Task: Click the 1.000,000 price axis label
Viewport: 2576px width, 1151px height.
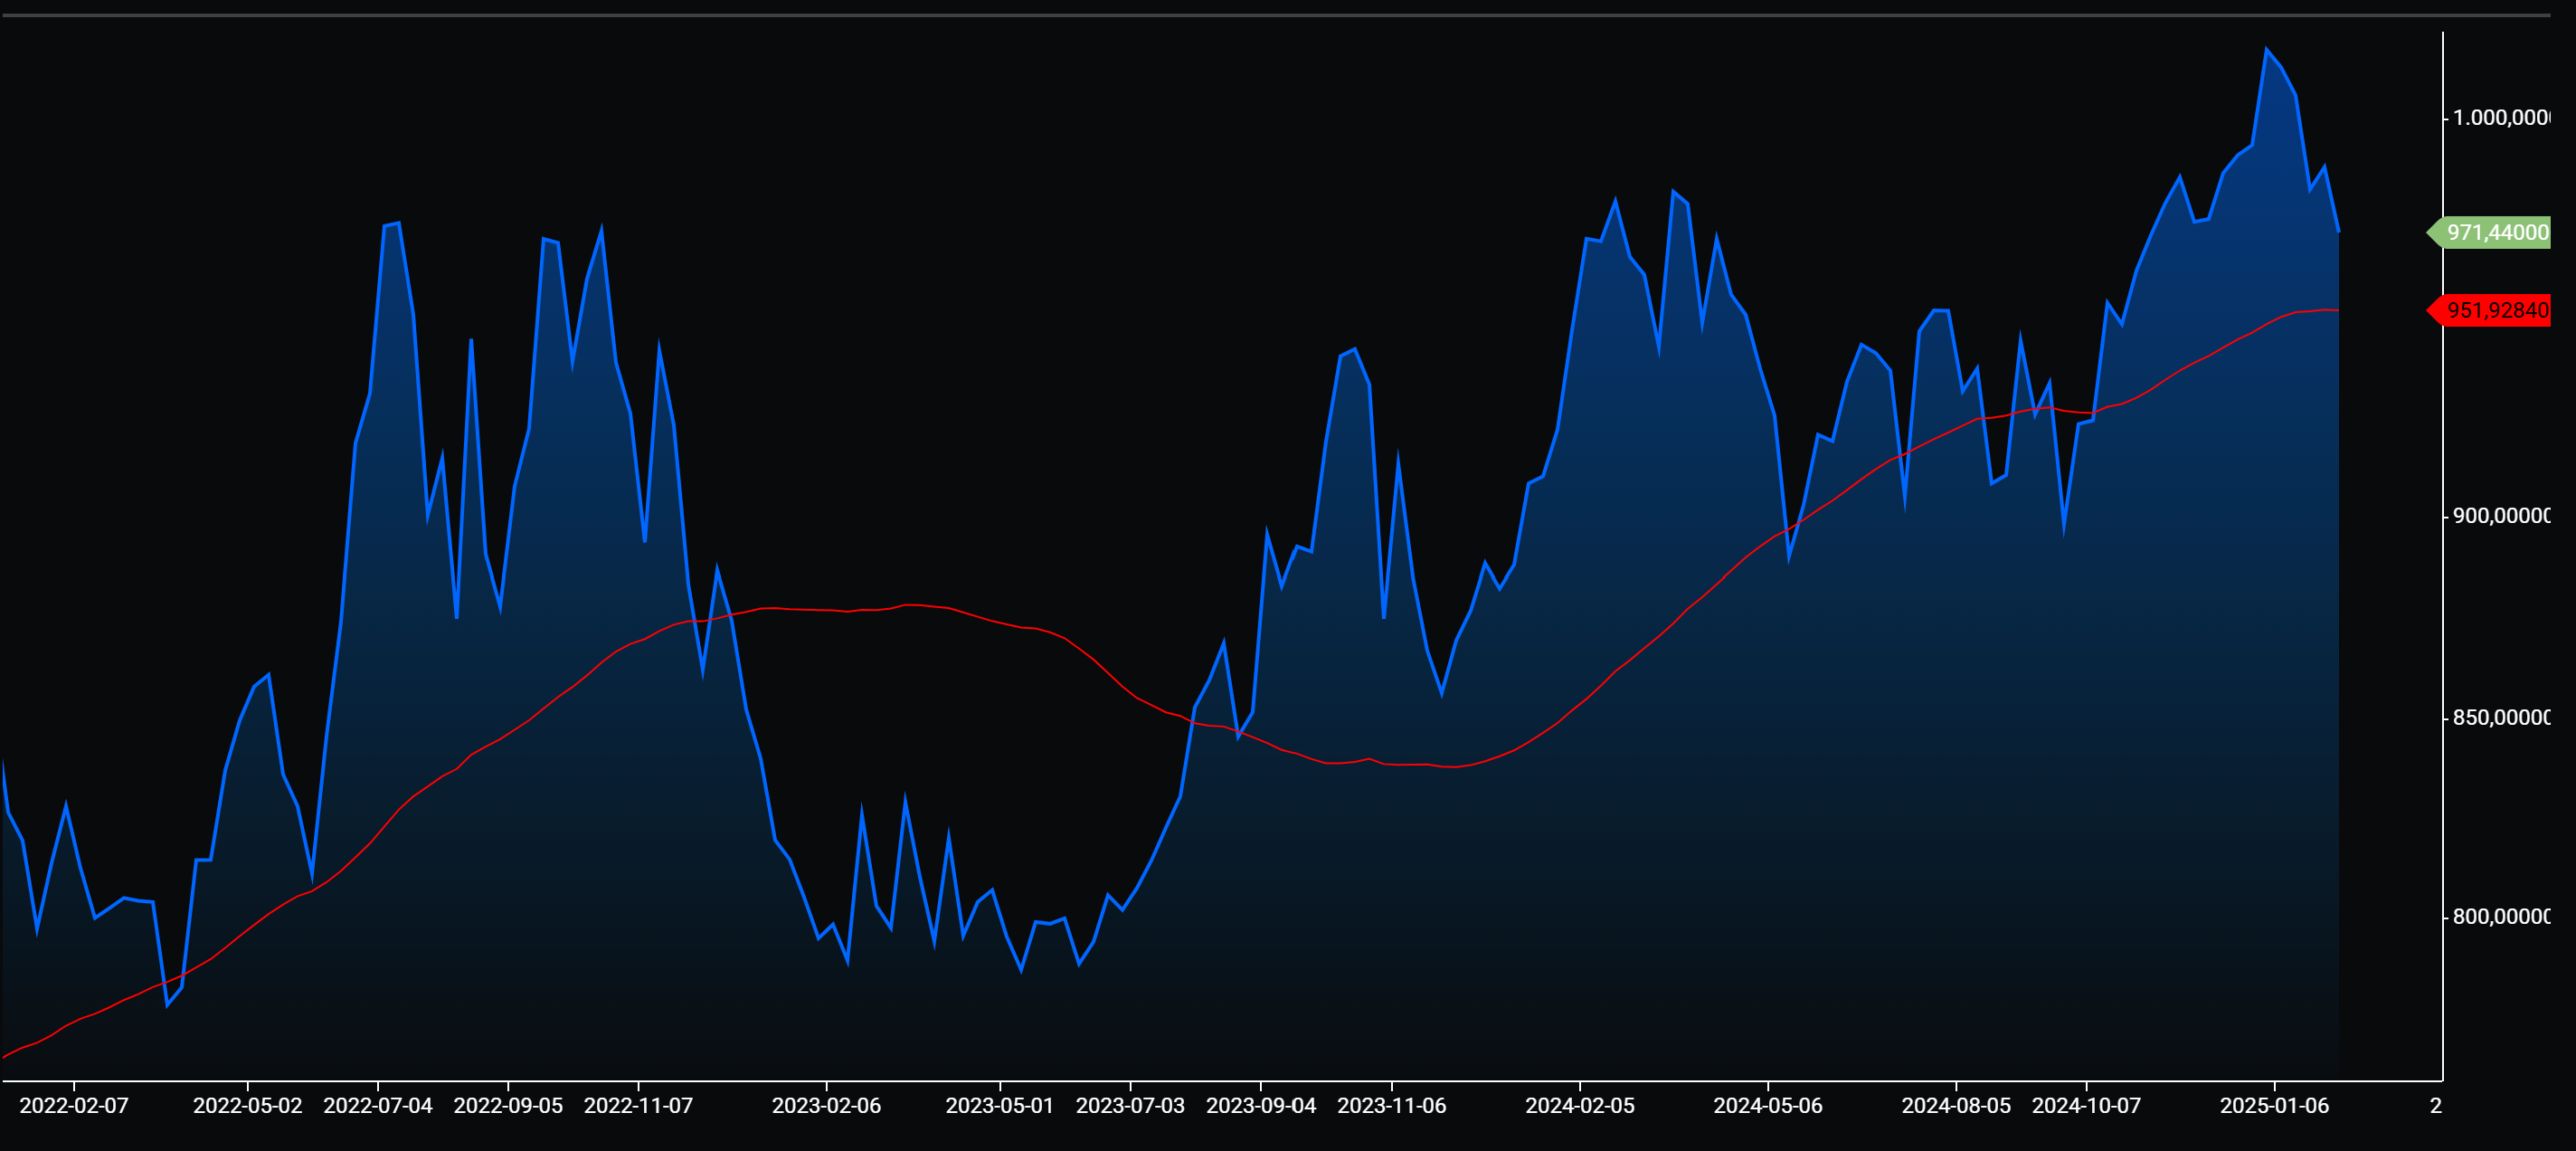Action: pyautogui.click(x=2501, y=118)
